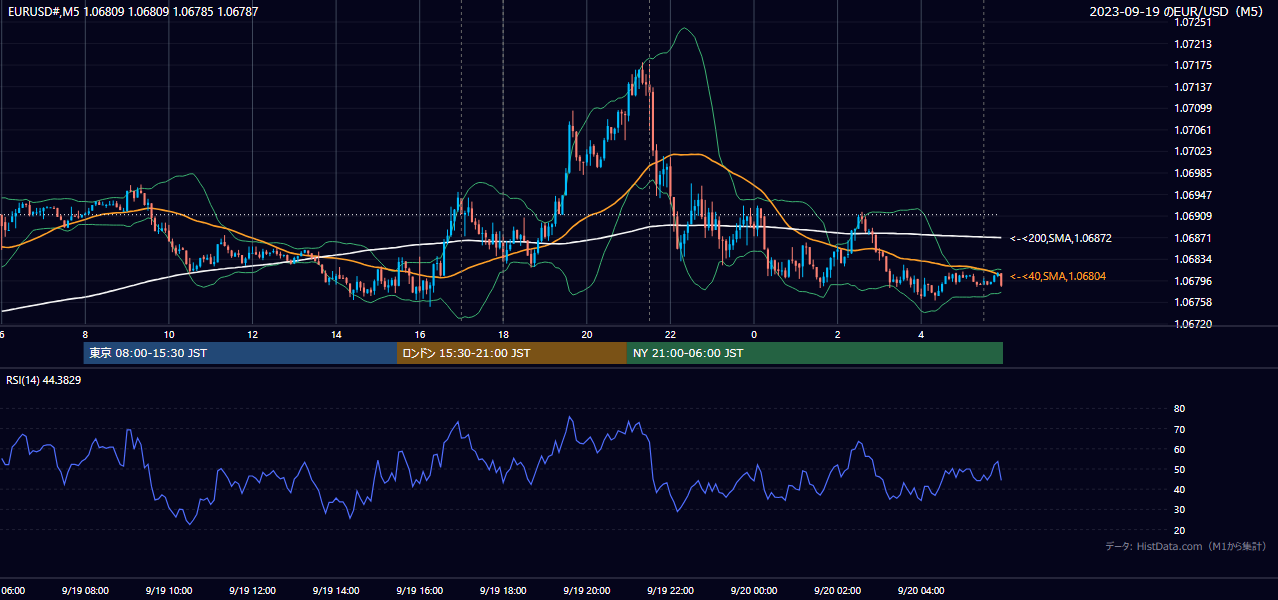Screen dimensions: 1278x600
Task: Click price level 1.07137 on the axis
Action: point(1192,87)
